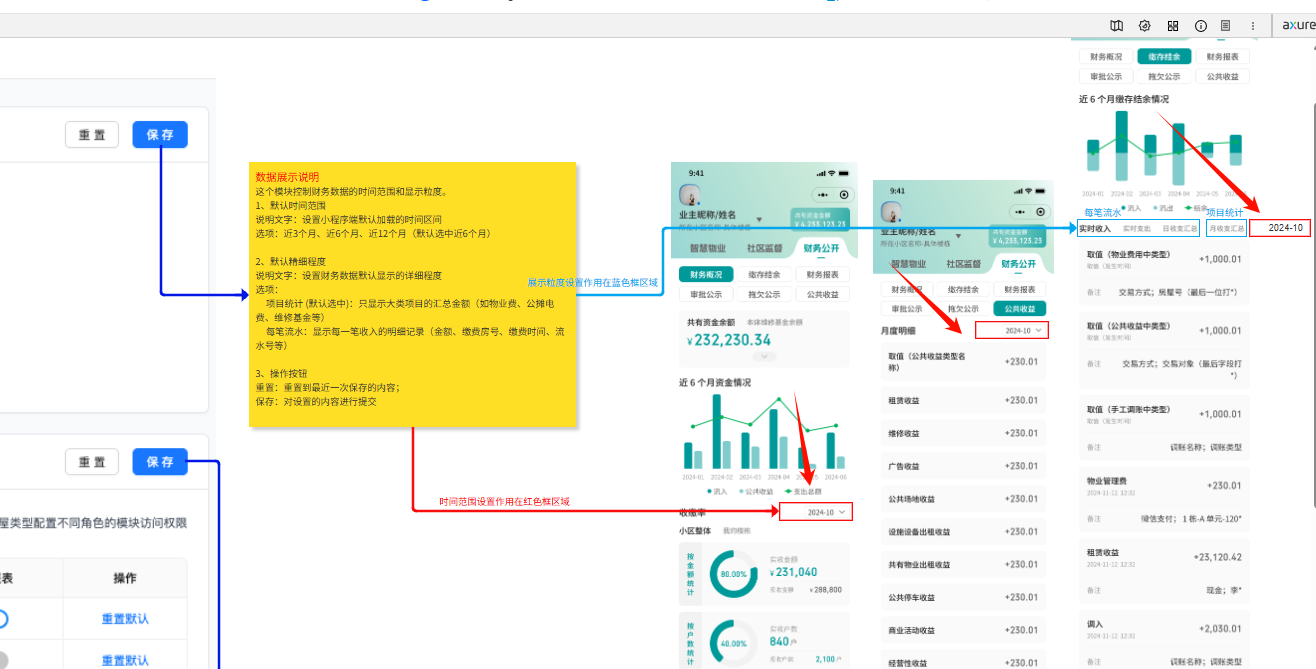This screenshot has height=669, width=1316.
Task: Open the grid layout view icon
Action: (x=1173, y=26)
